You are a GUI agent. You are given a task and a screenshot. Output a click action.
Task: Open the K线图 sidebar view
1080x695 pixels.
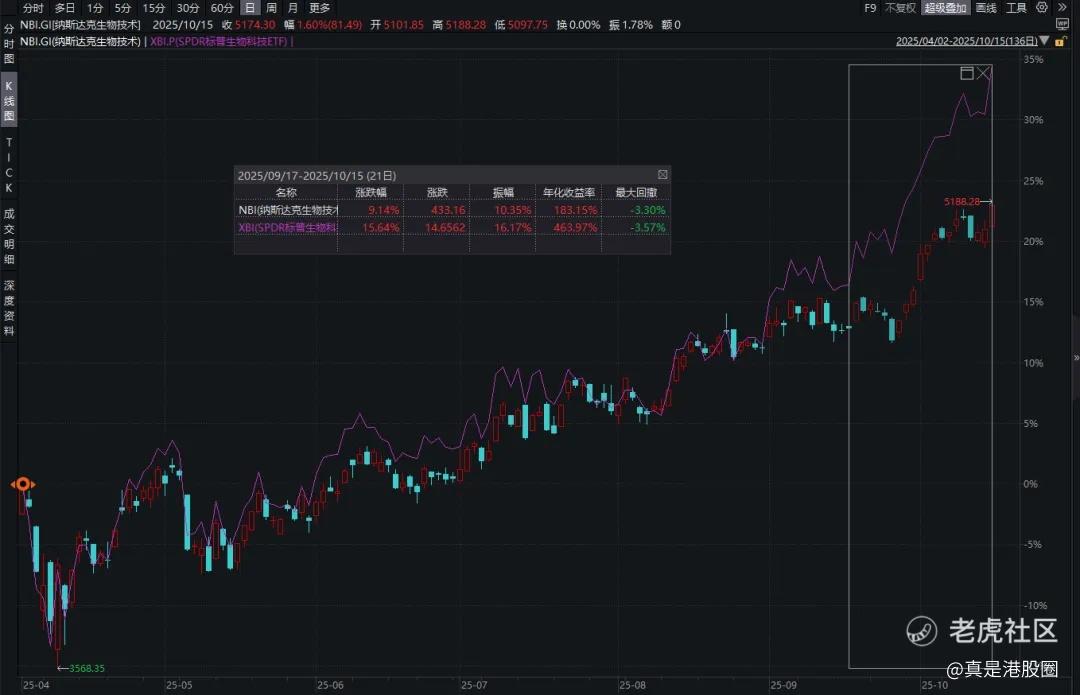tap(9, 101)
